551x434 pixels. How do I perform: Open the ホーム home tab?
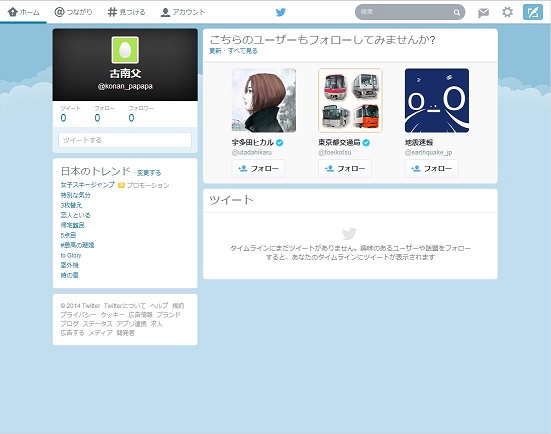point(24,12)
